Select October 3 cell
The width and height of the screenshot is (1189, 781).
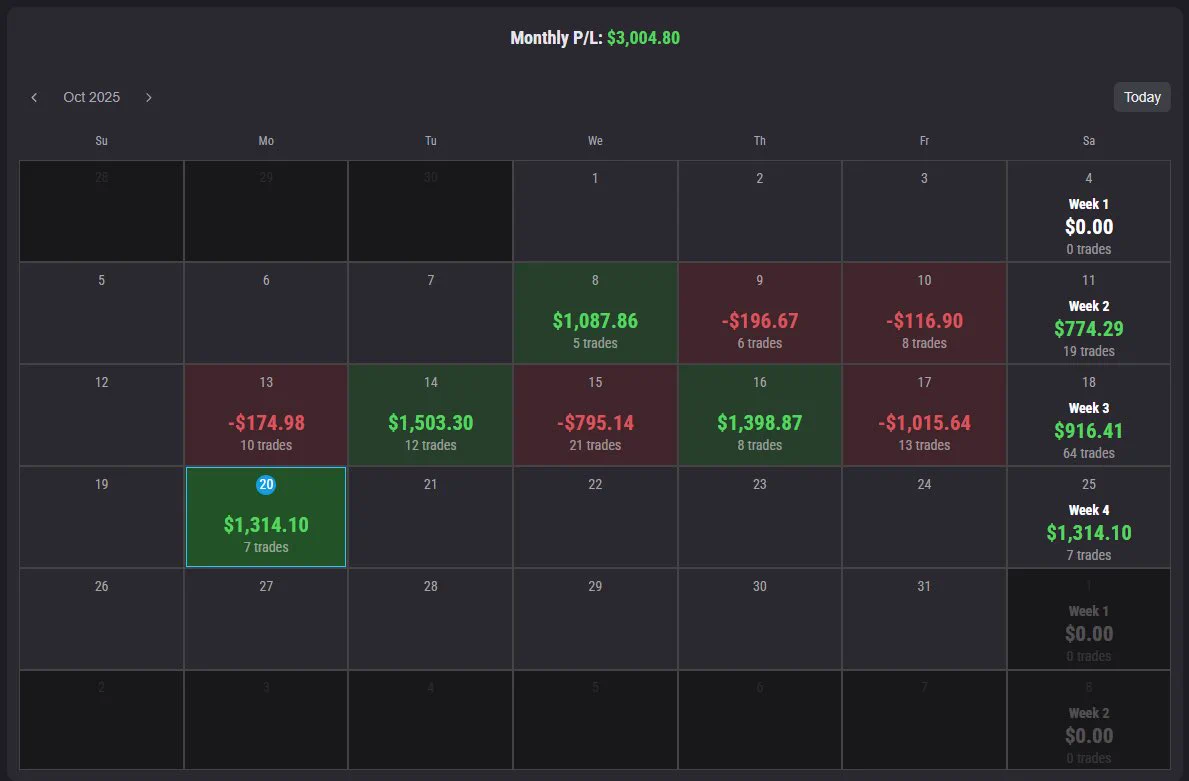(924, 212)
